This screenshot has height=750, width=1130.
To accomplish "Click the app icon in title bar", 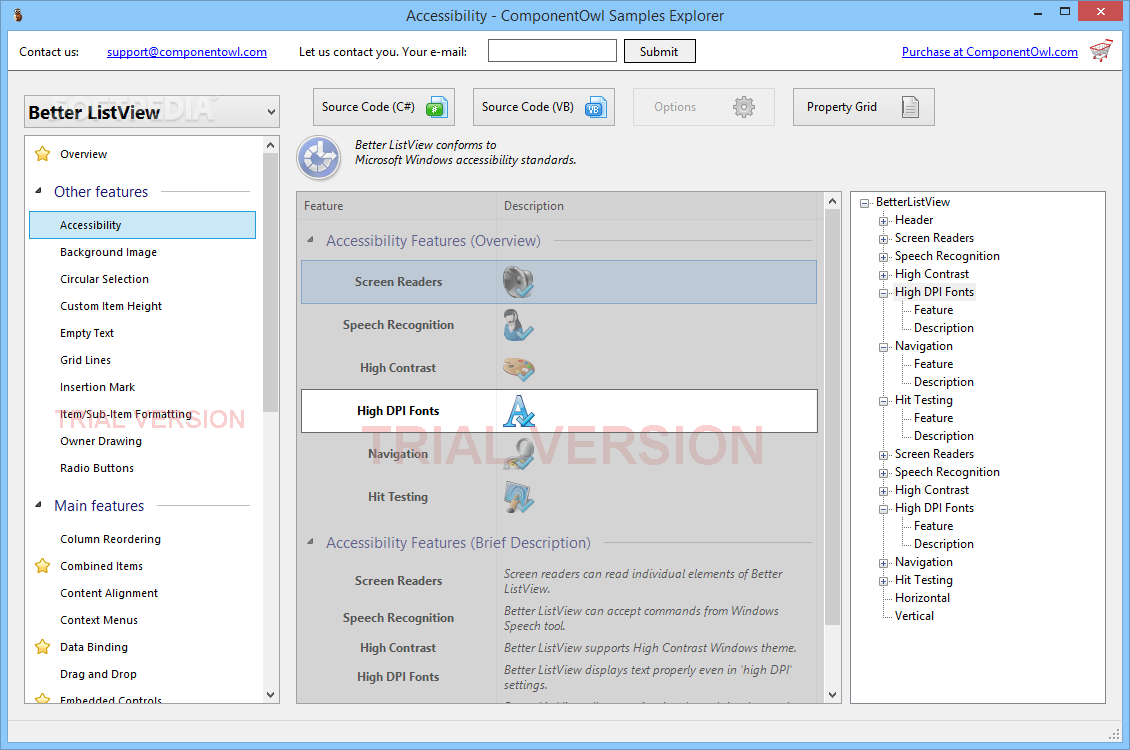I will (18, 14).
